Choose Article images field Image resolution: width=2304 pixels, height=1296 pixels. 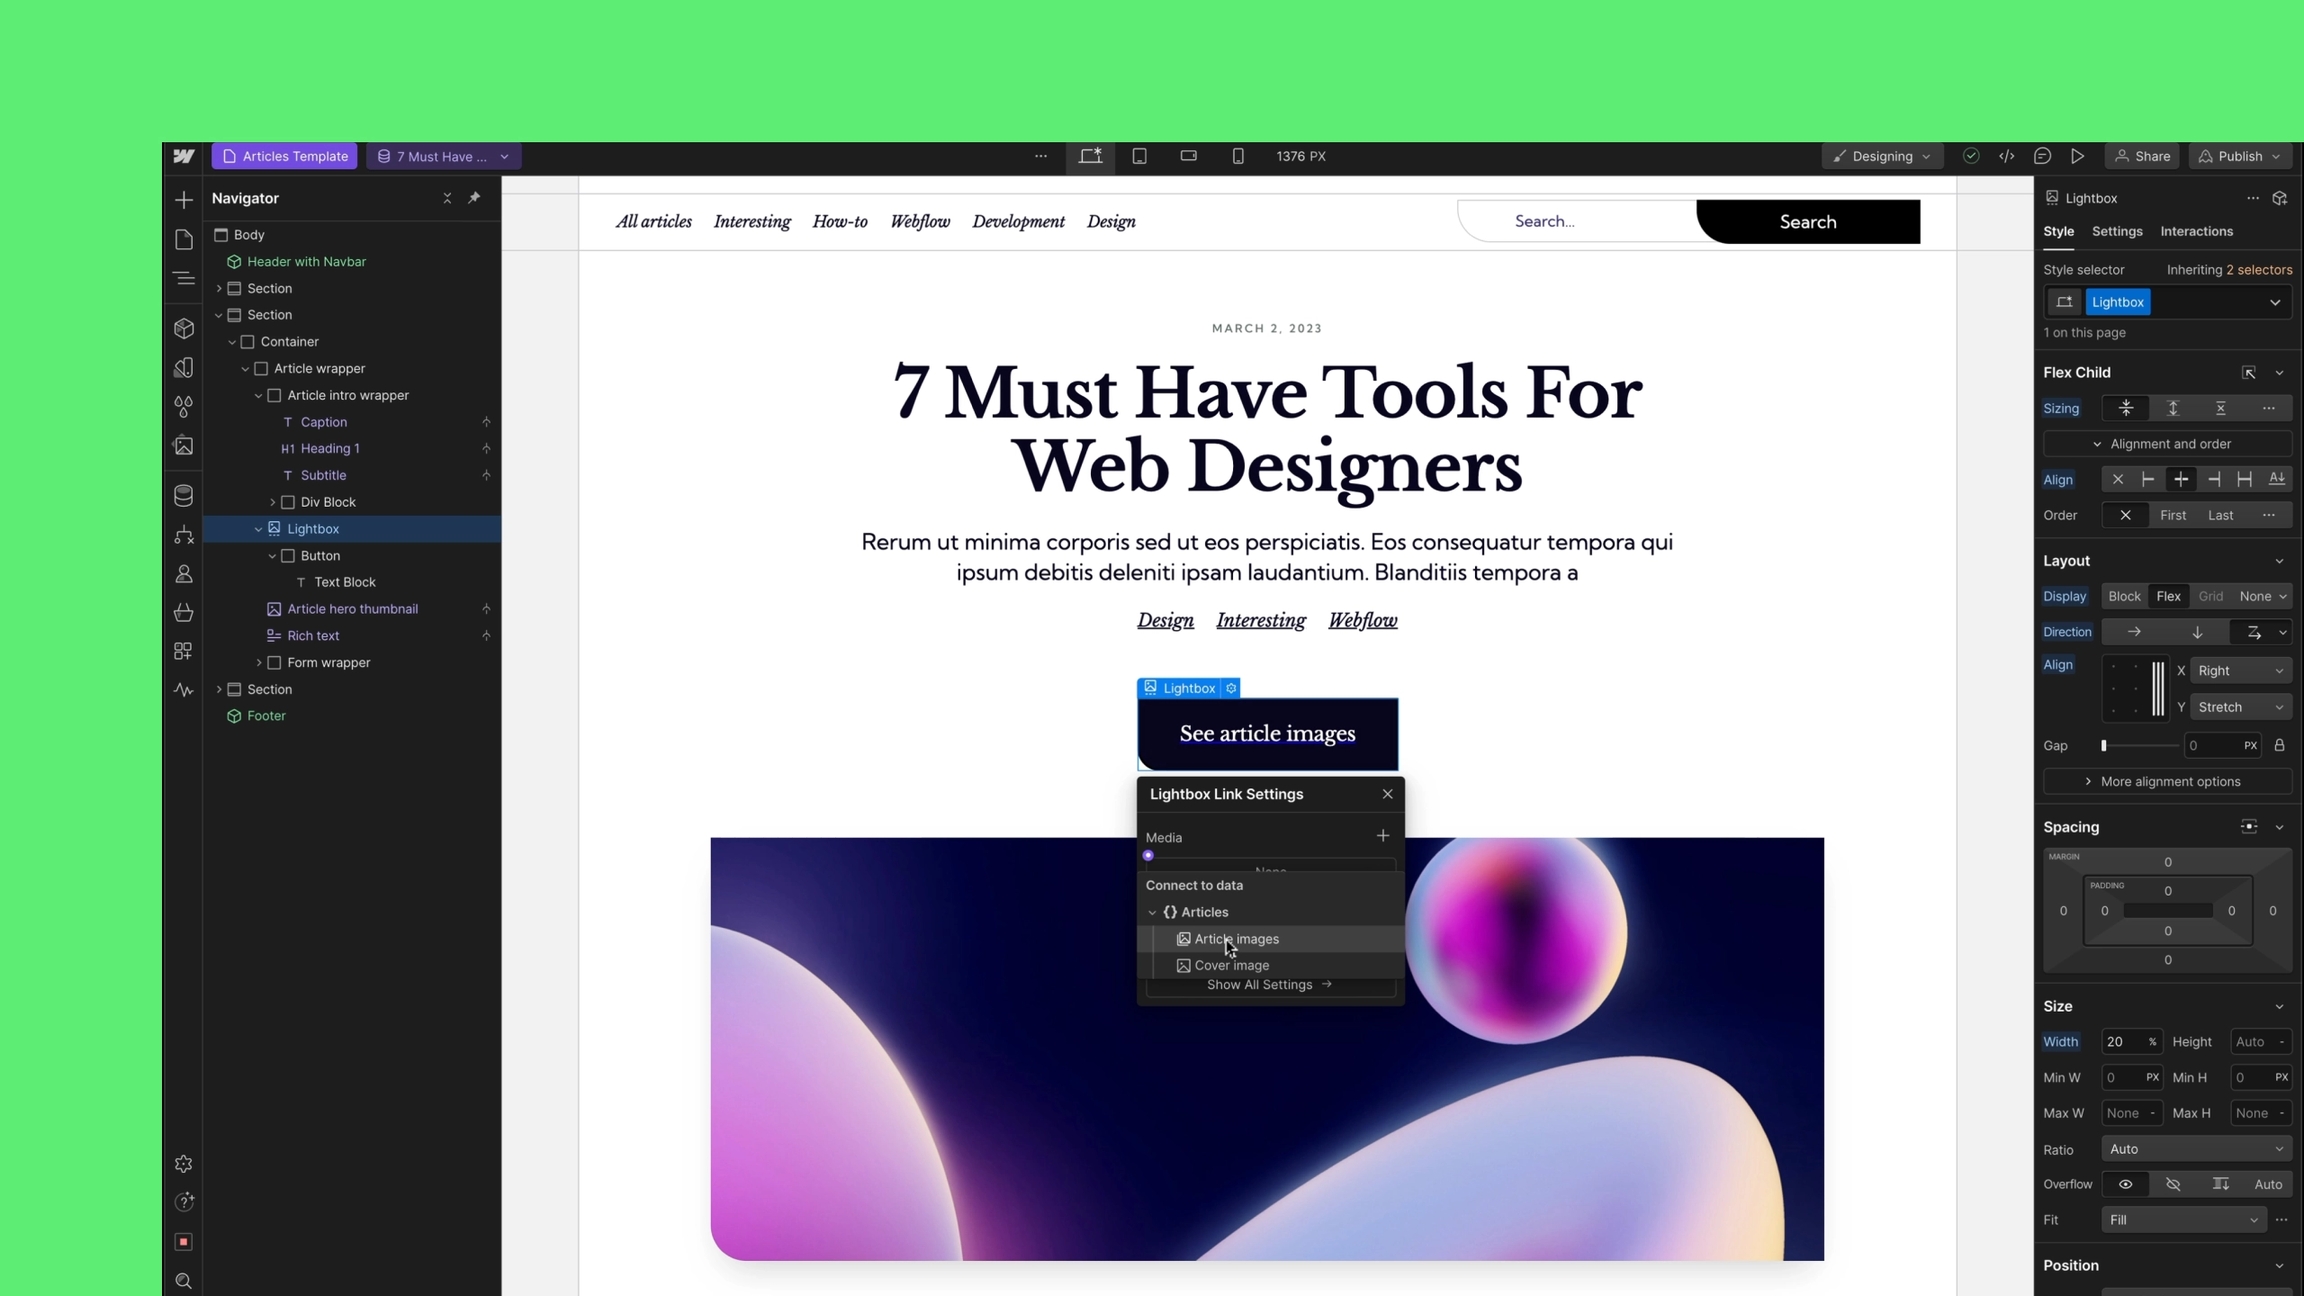tap(1236, 939)
